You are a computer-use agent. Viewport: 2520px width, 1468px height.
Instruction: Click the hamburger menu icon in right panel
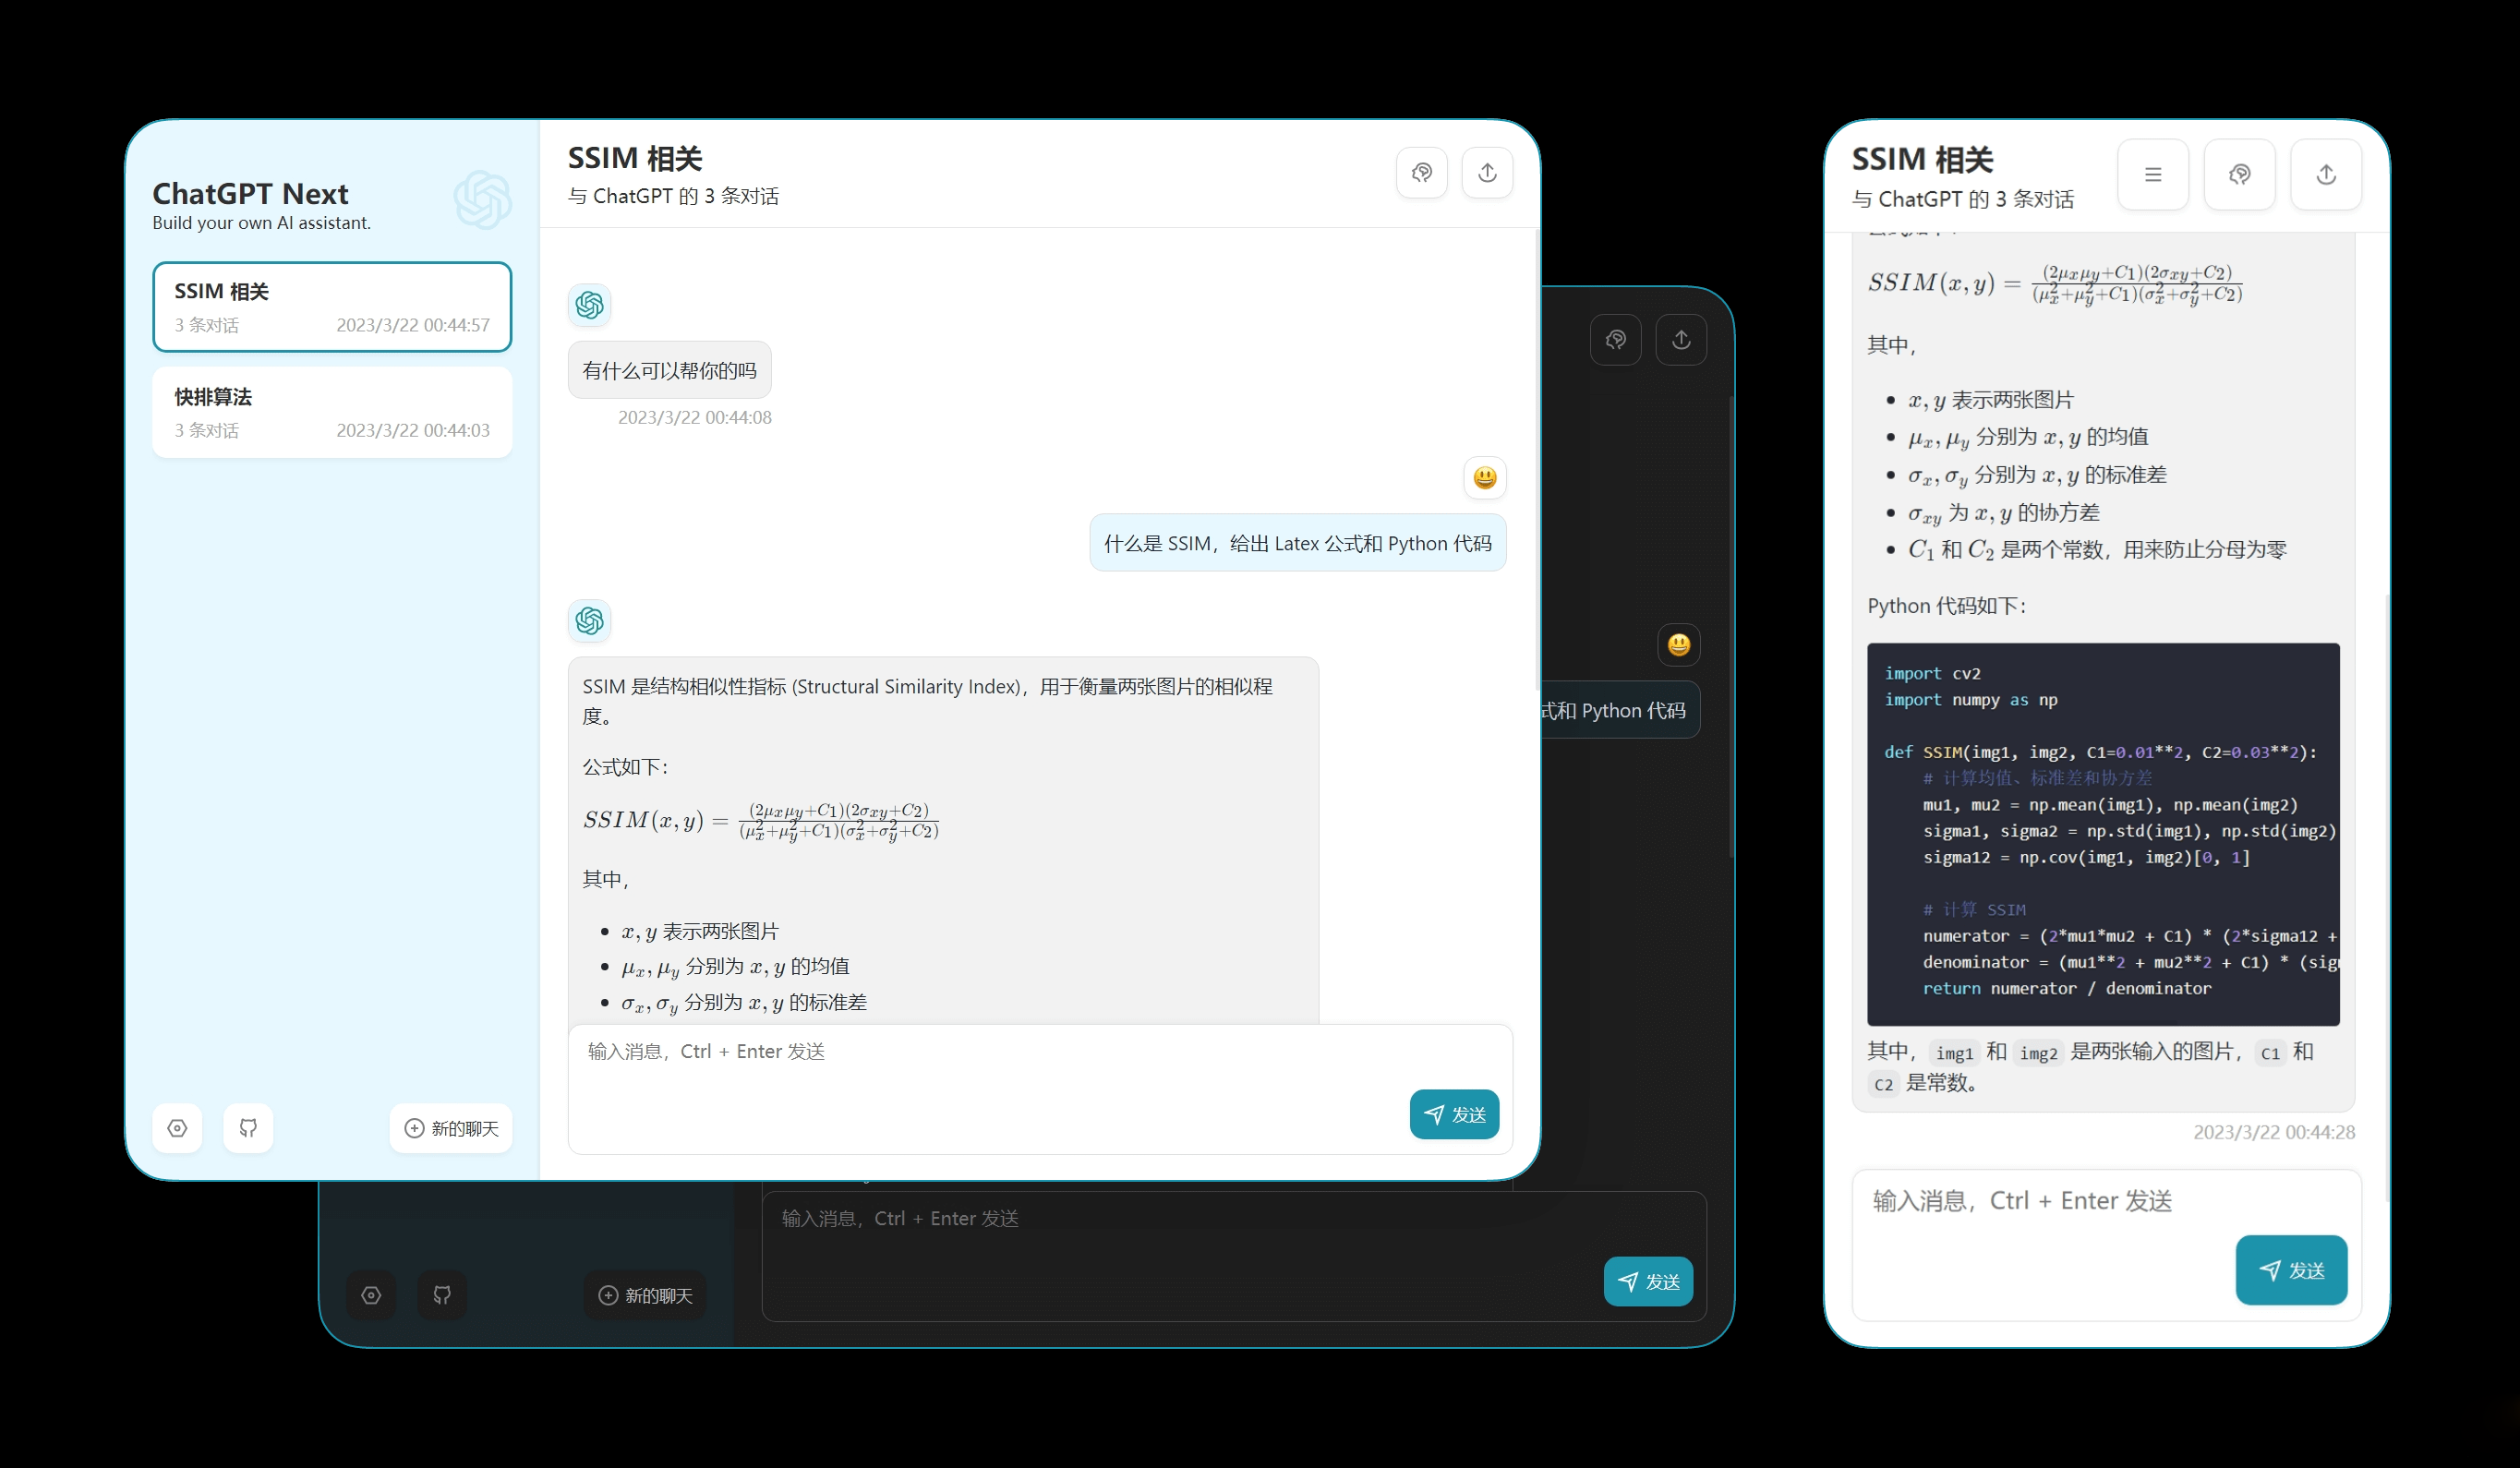2153,174
